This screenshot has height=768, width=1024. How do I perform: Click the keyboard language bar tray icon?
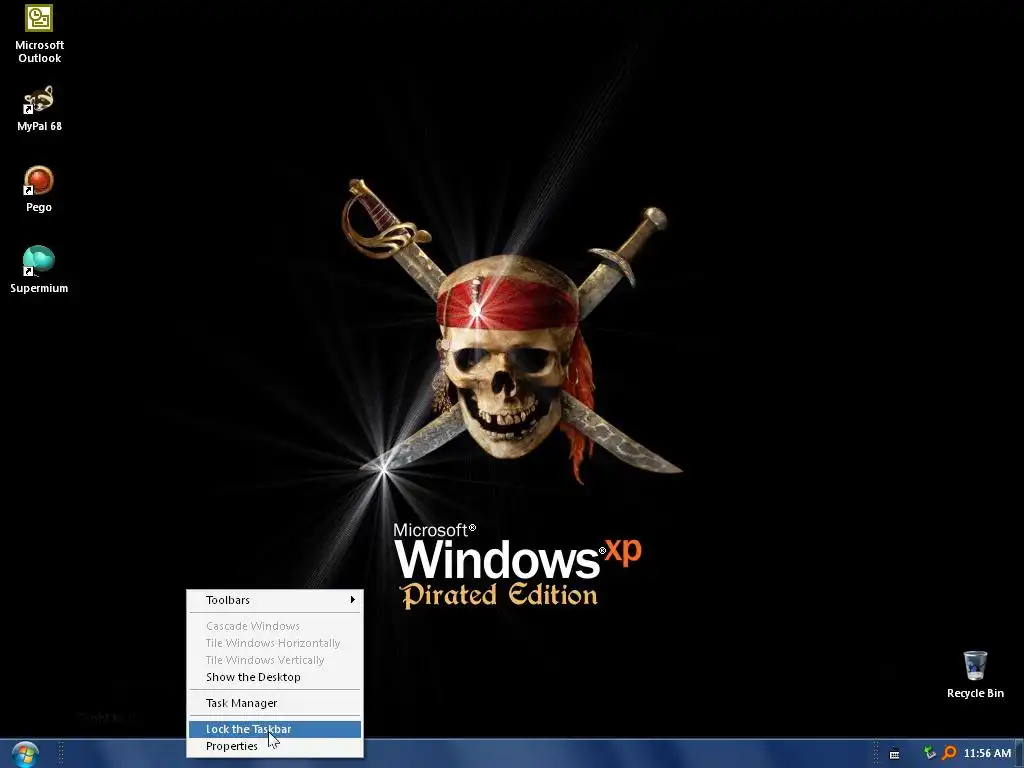[895, 754]
